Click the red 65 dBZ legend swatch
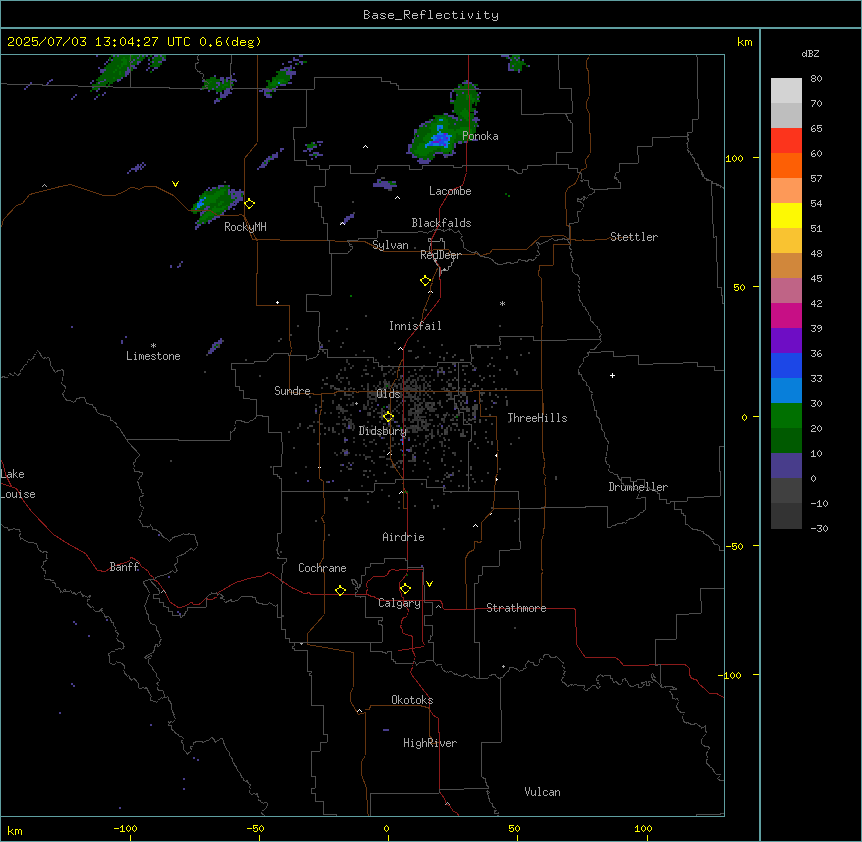This screenshot has width=862, height=842. tap(786, 140)
